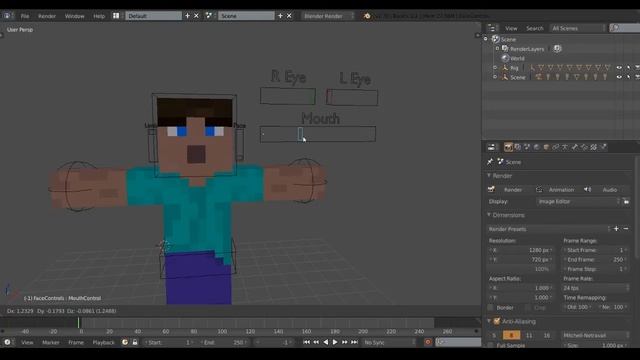Click open-new-window icon beside Display dropdown

click(626, 202)
